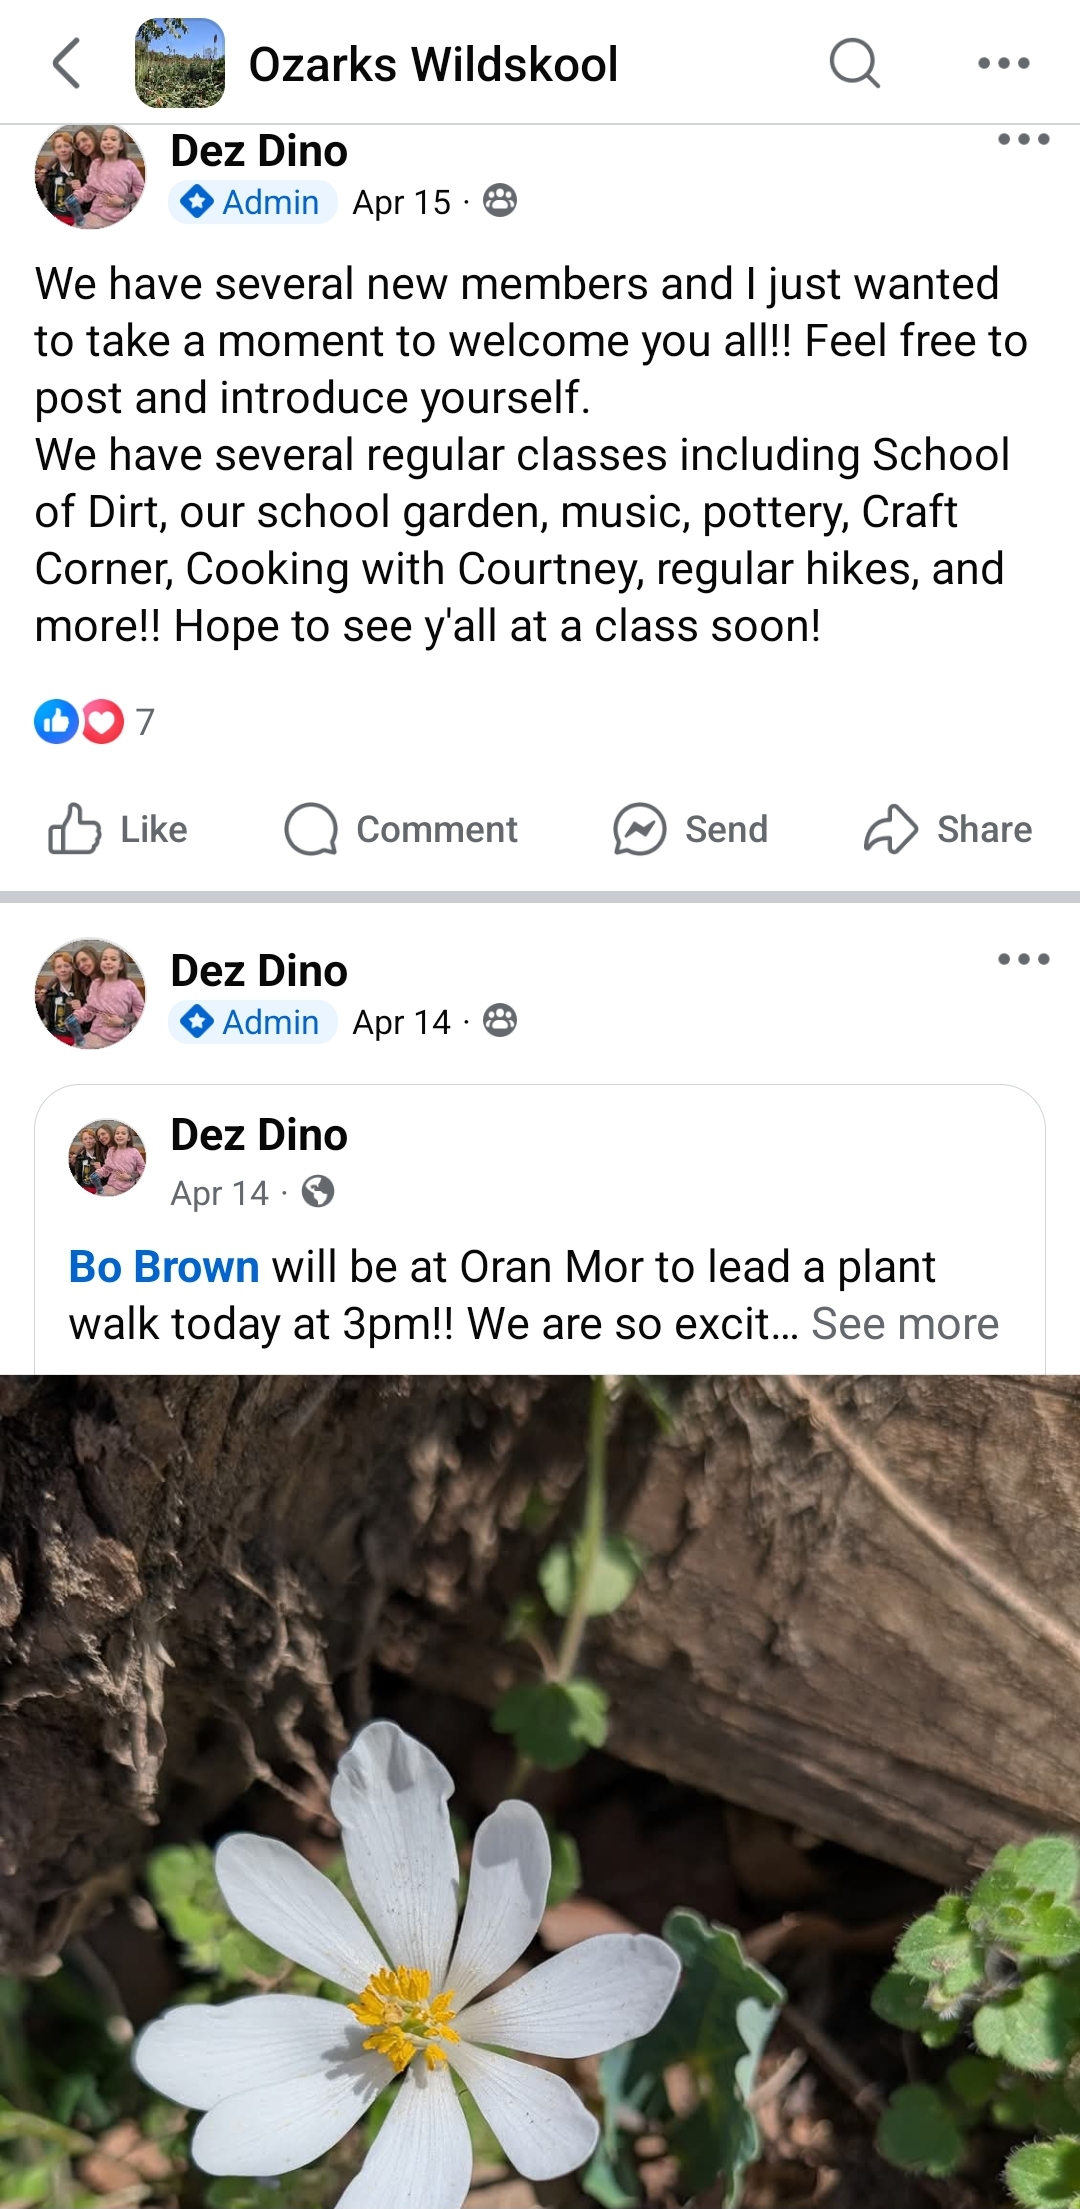Open search in Ozarks Wildskool group
Viewport: 1080px width, 2209px height.
tap(854, 64)
